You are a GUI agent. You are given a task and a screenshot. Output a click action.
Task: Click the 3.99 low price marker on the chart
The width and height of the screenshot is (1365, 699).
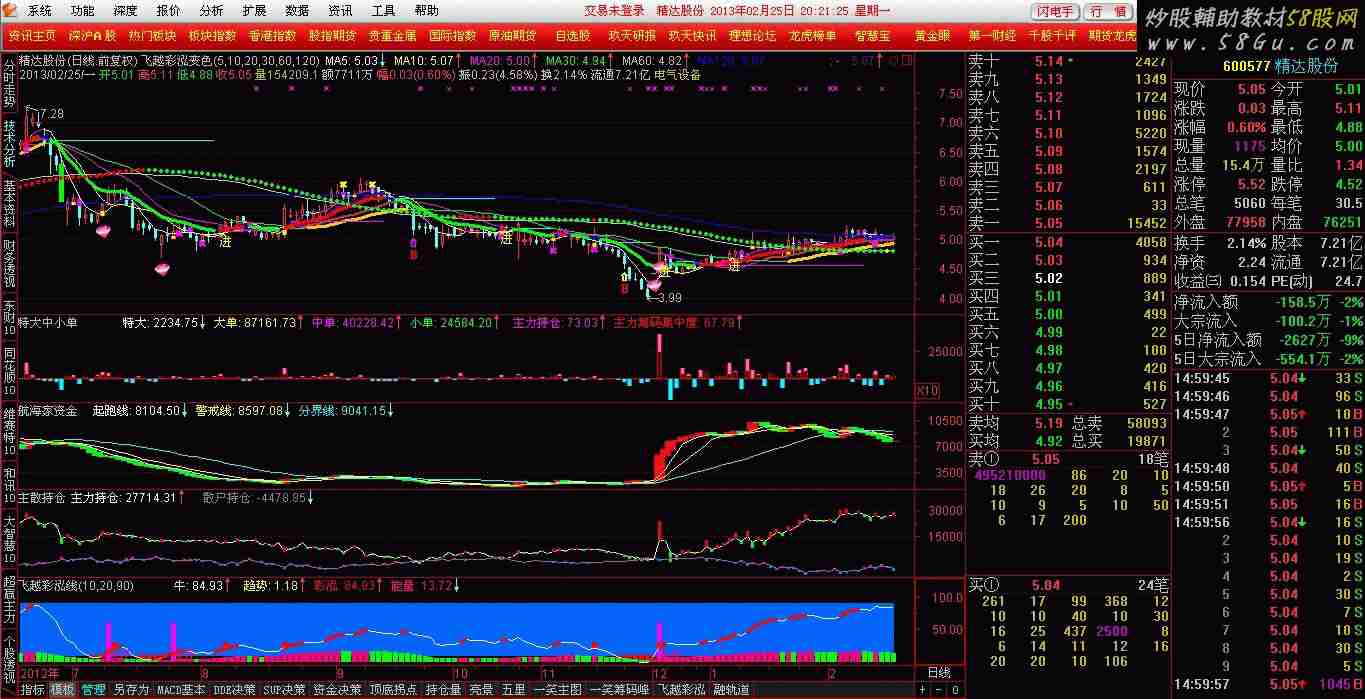(669, 297)
